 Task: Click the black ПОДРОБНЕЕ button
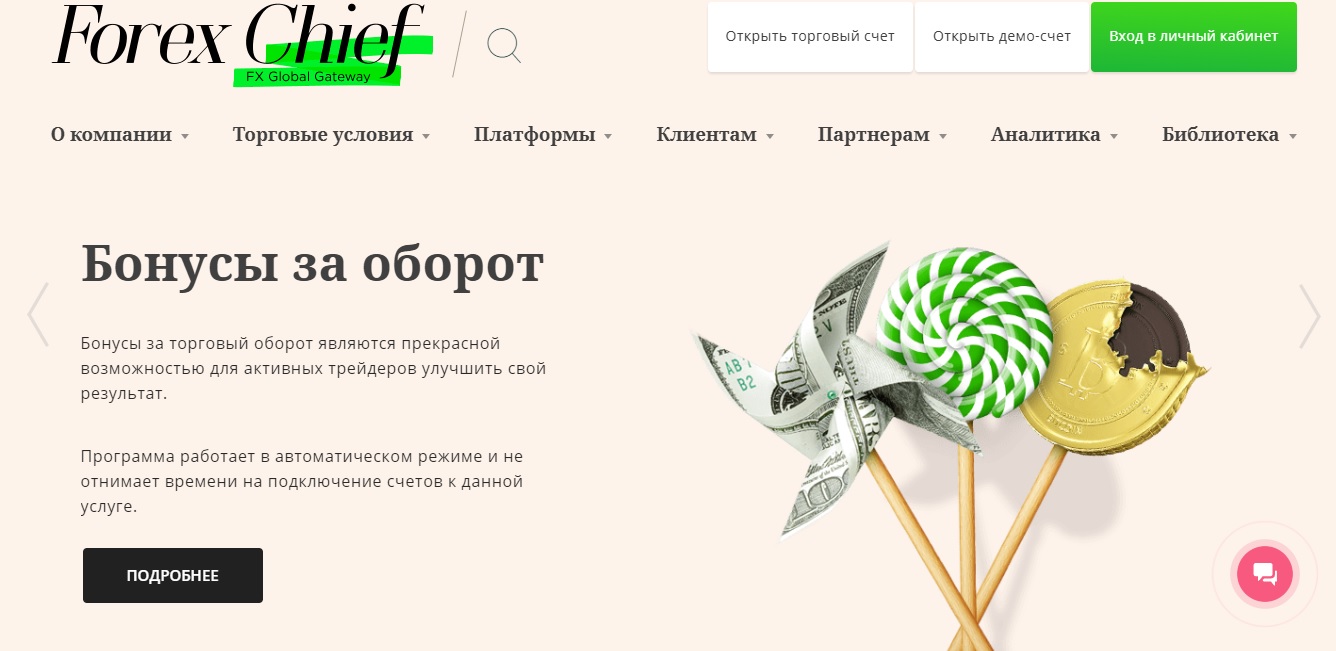tap(173, 575)
